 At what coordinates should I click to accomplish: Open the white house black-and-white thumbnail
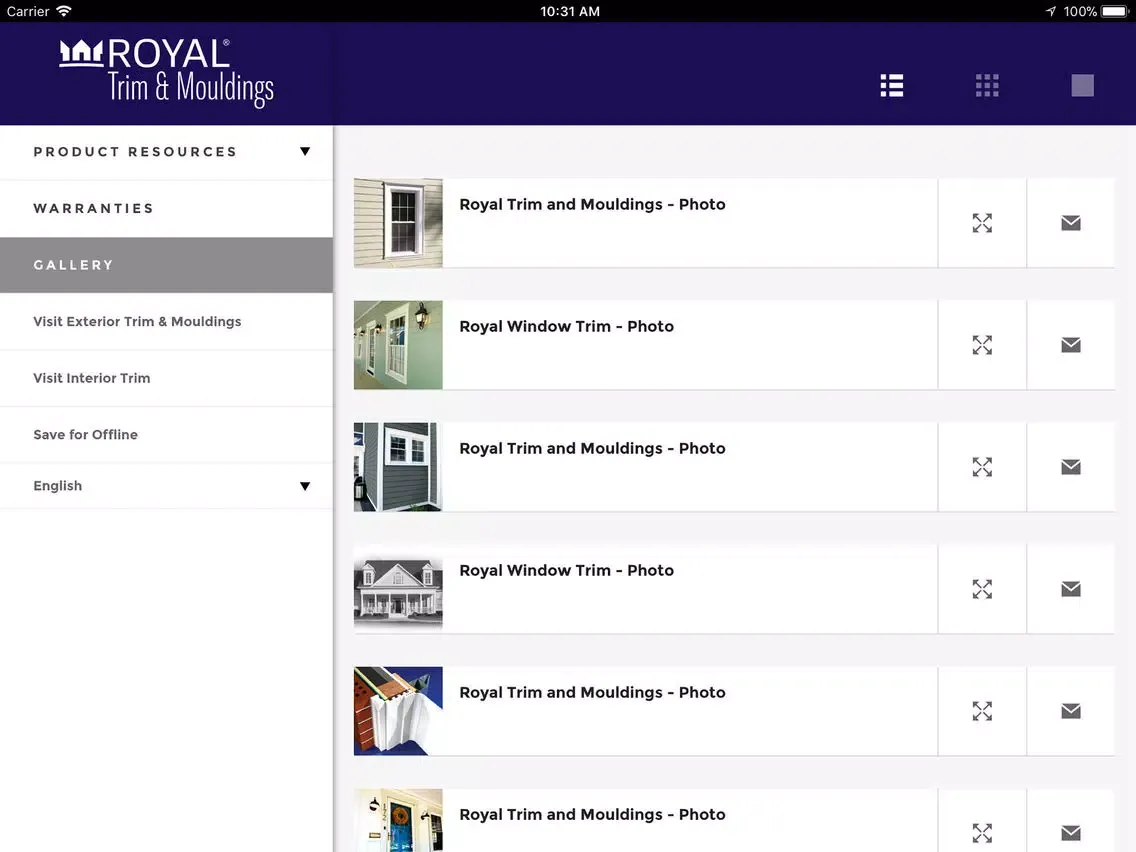click(398, 589)
